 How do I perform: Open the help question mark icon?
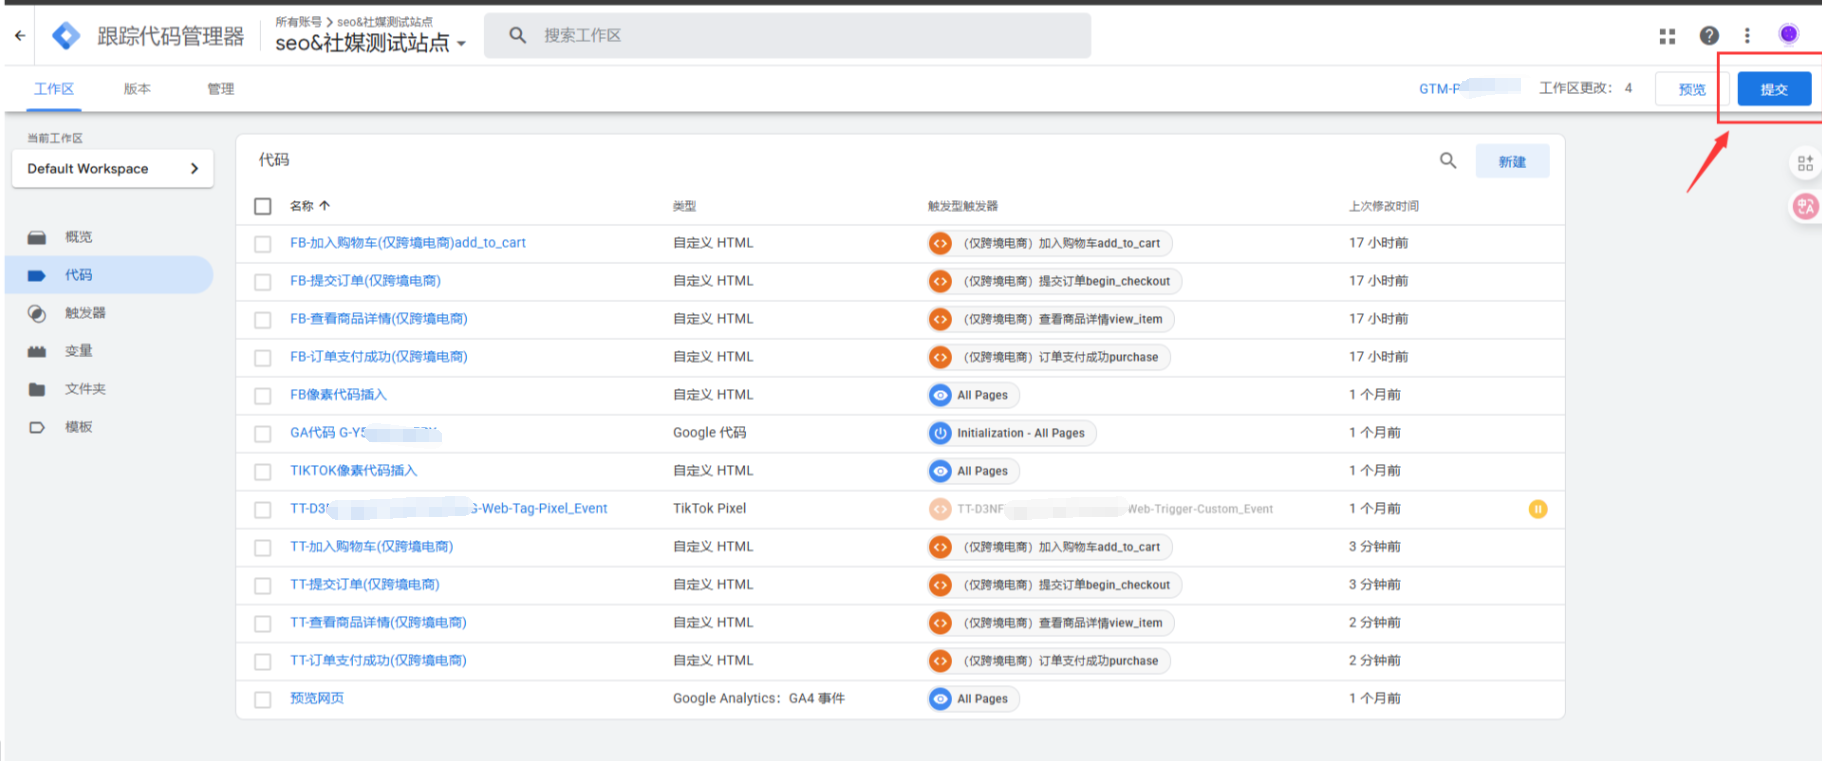pos(1709,36)
